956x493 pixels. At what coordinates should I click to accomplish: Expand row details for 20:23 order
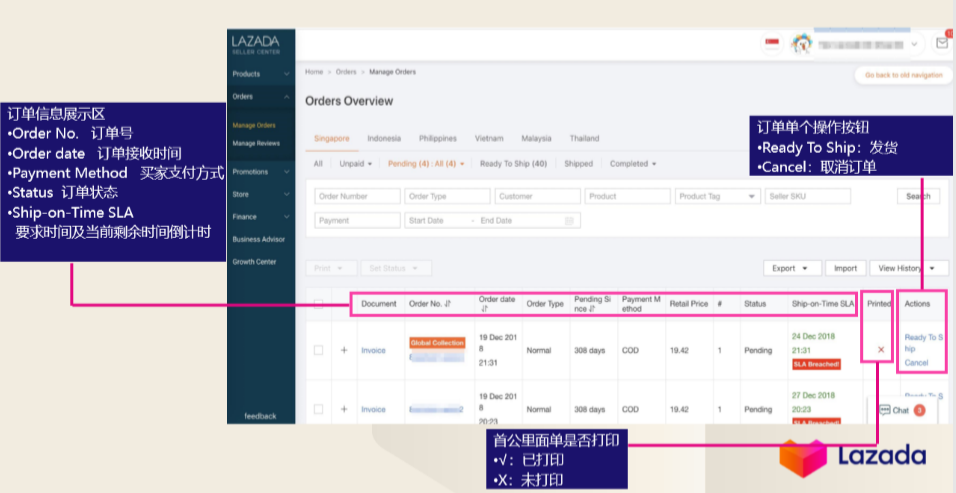click(x=344, y=410)
